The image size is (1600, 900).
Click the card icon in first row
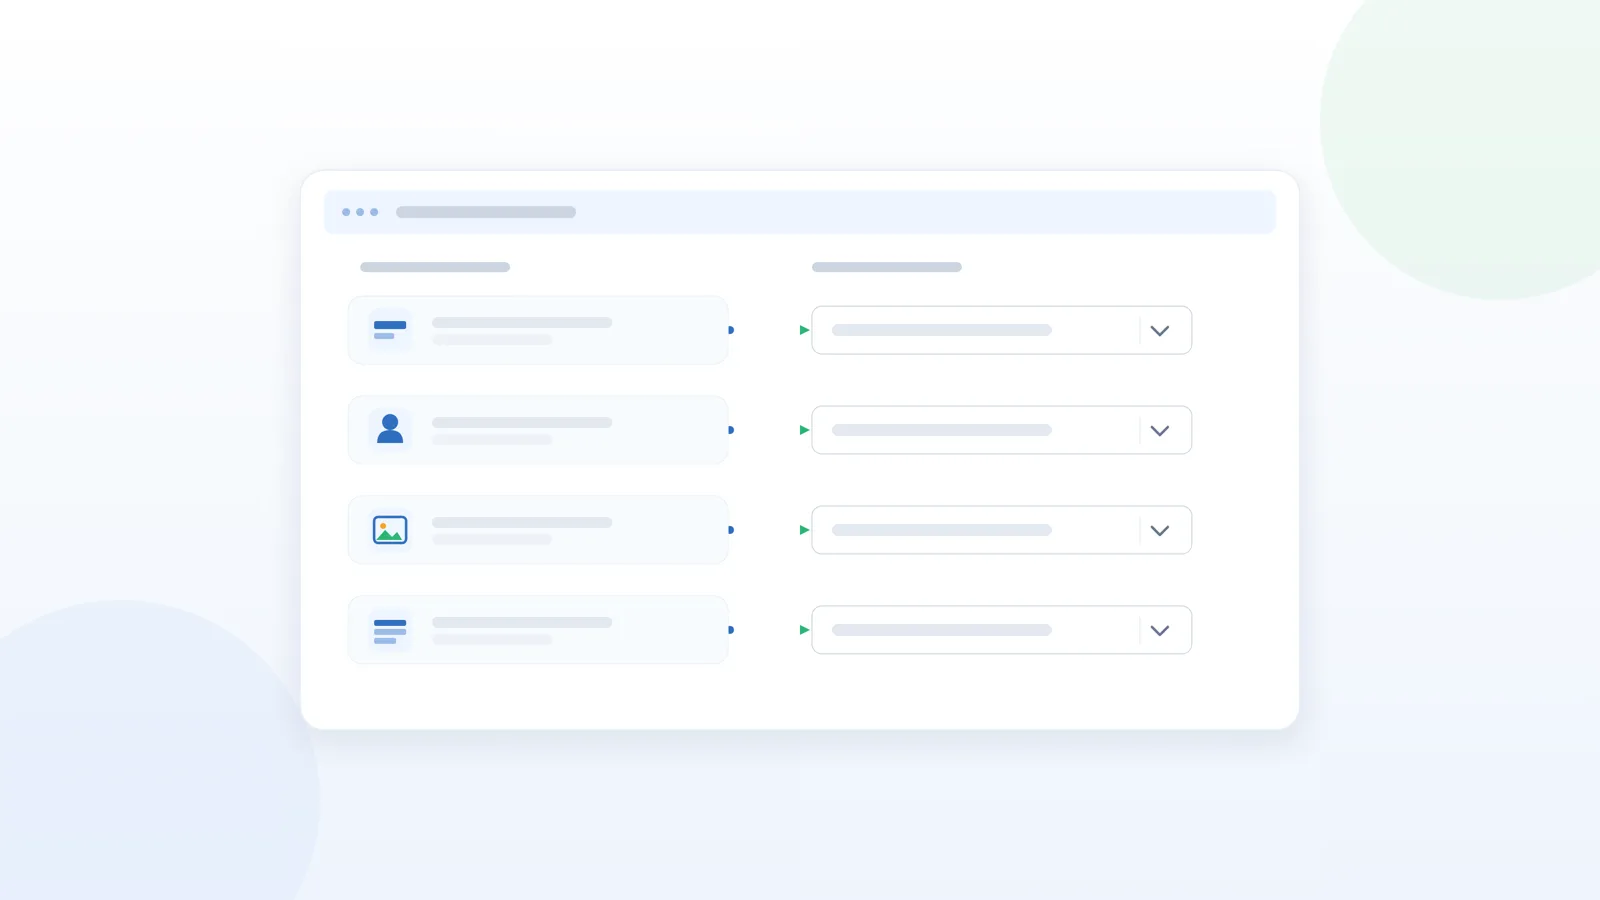pyautogui.click(x=390, y=330)
